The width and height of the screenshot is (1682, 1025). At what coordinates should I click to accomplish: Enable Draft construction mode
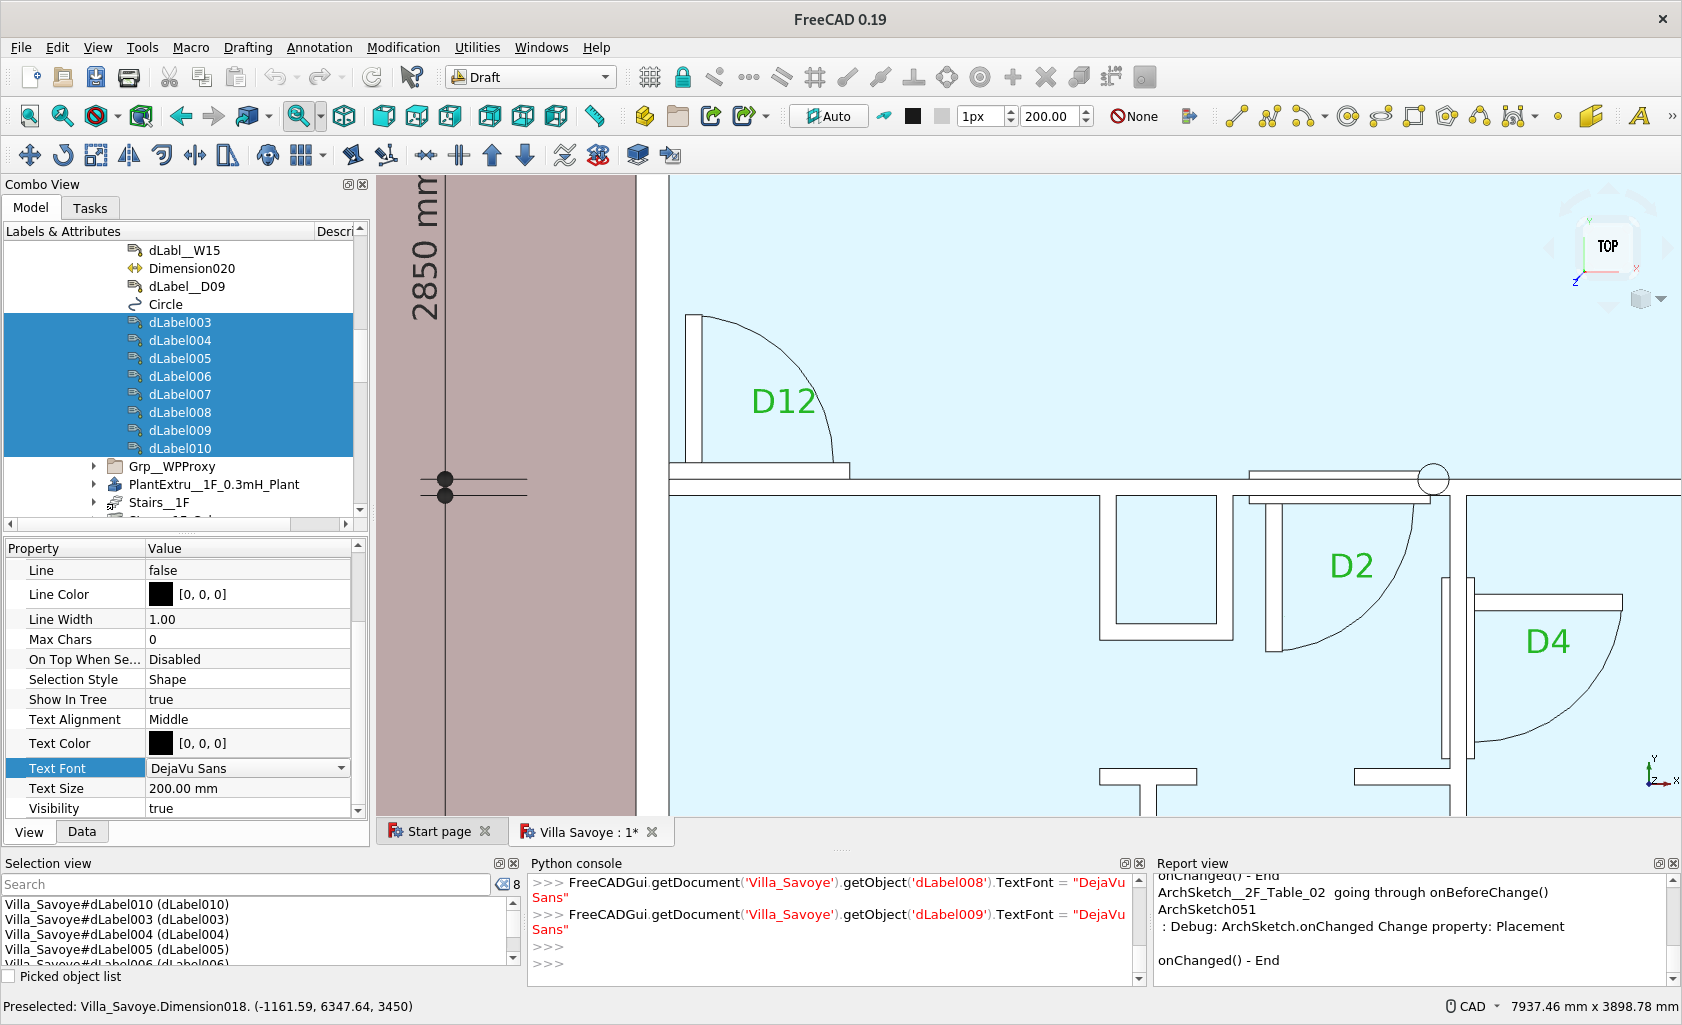[x=885, y=116]
